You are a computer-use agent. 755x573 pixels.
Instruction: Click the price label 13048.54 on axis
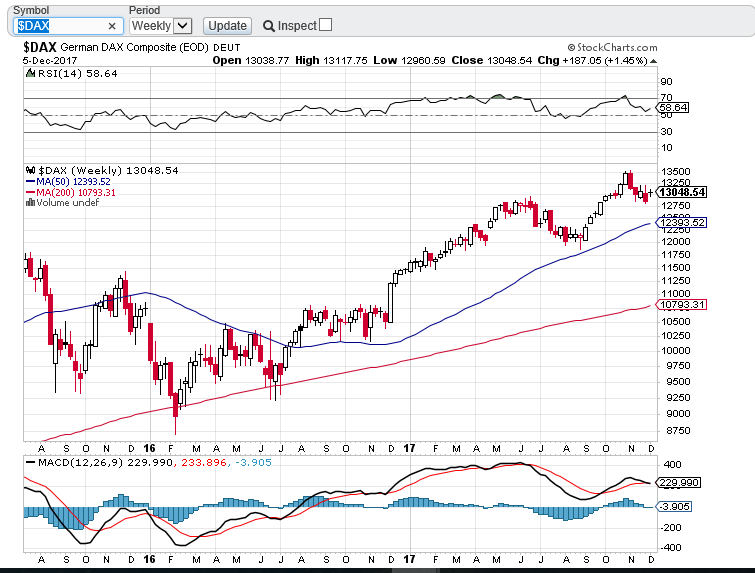682,192
